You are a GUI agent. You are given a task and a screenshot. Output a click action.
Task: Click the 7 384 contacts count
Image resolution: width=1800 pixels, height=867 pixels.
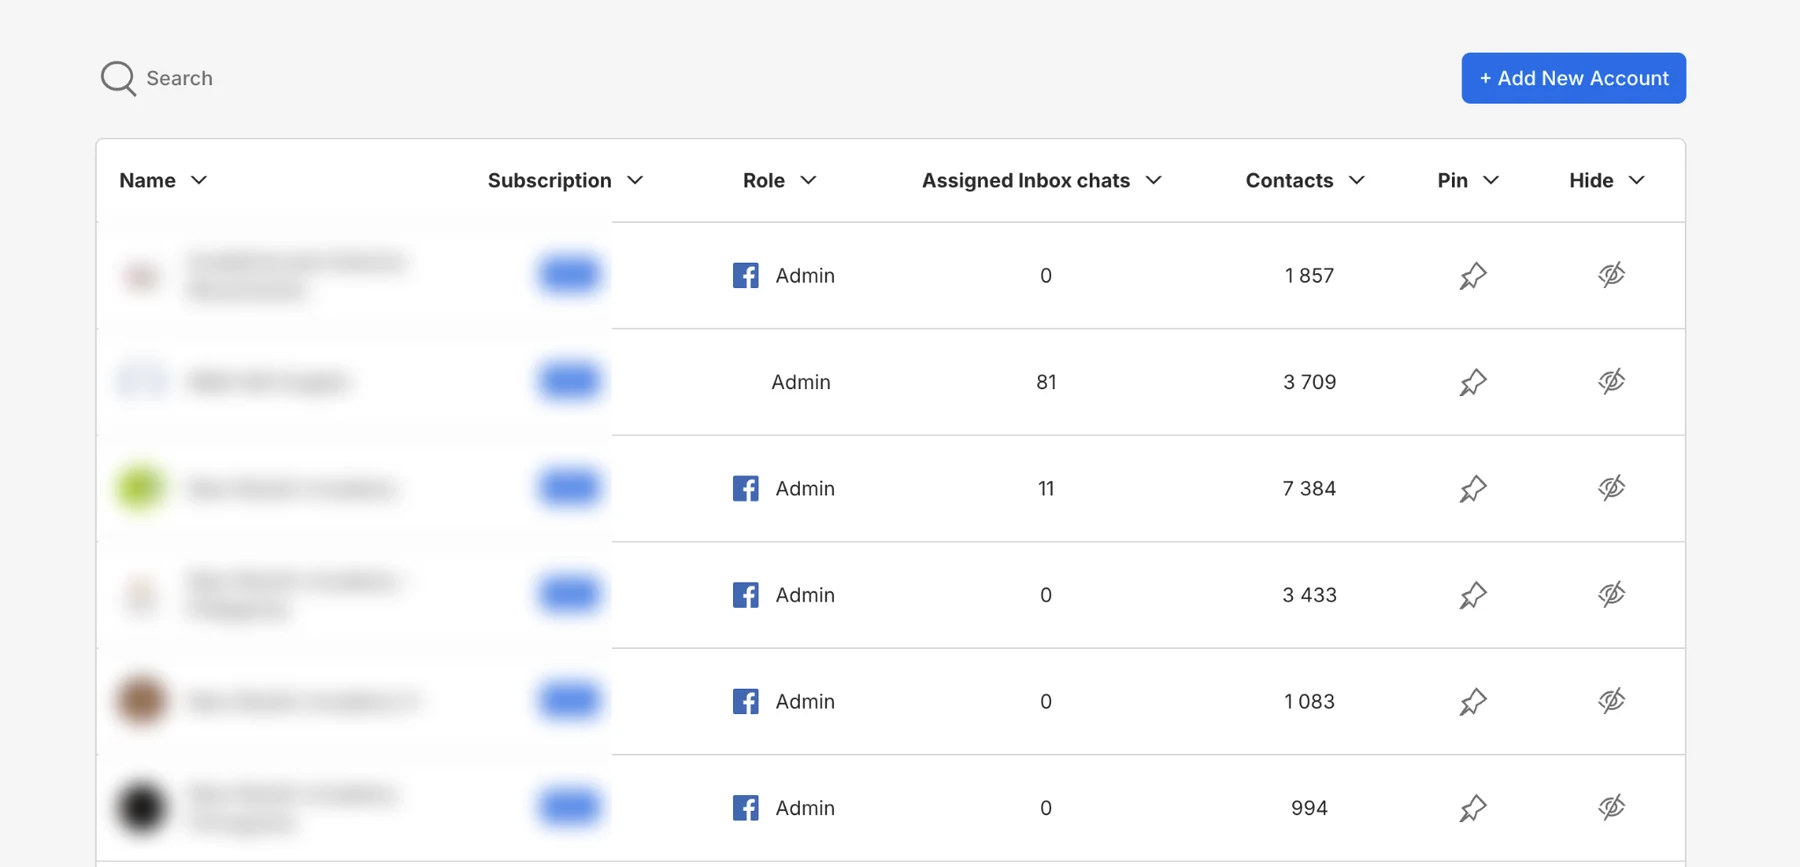1309,488
